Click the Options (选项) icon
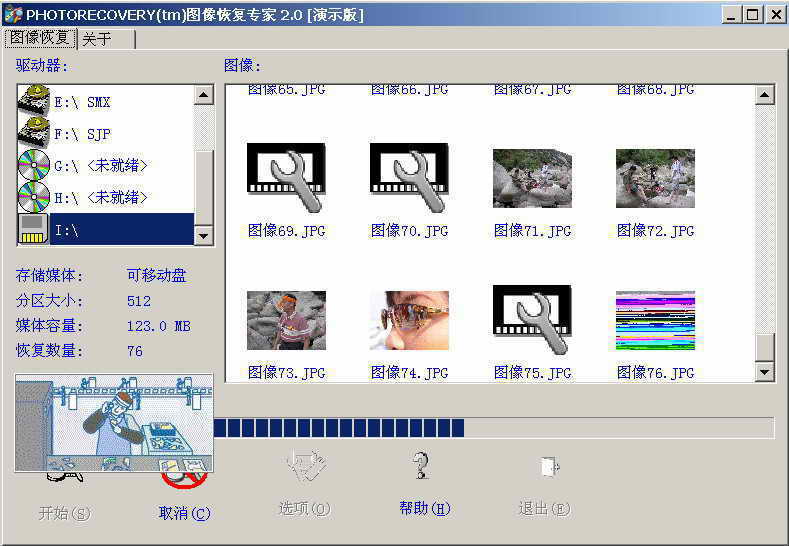Image resolution: width=789 pixels, height=546 pixels. pos(304,467)
